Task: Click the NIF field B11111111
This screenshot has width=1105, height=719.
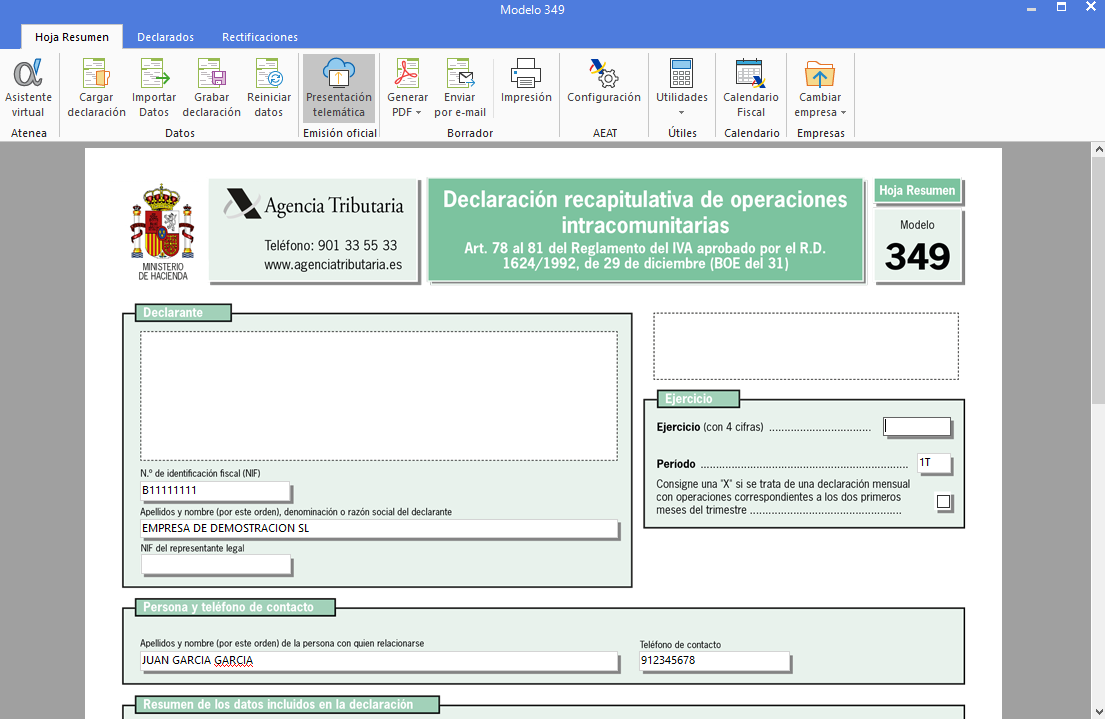Action: click(x=215, y=491)
